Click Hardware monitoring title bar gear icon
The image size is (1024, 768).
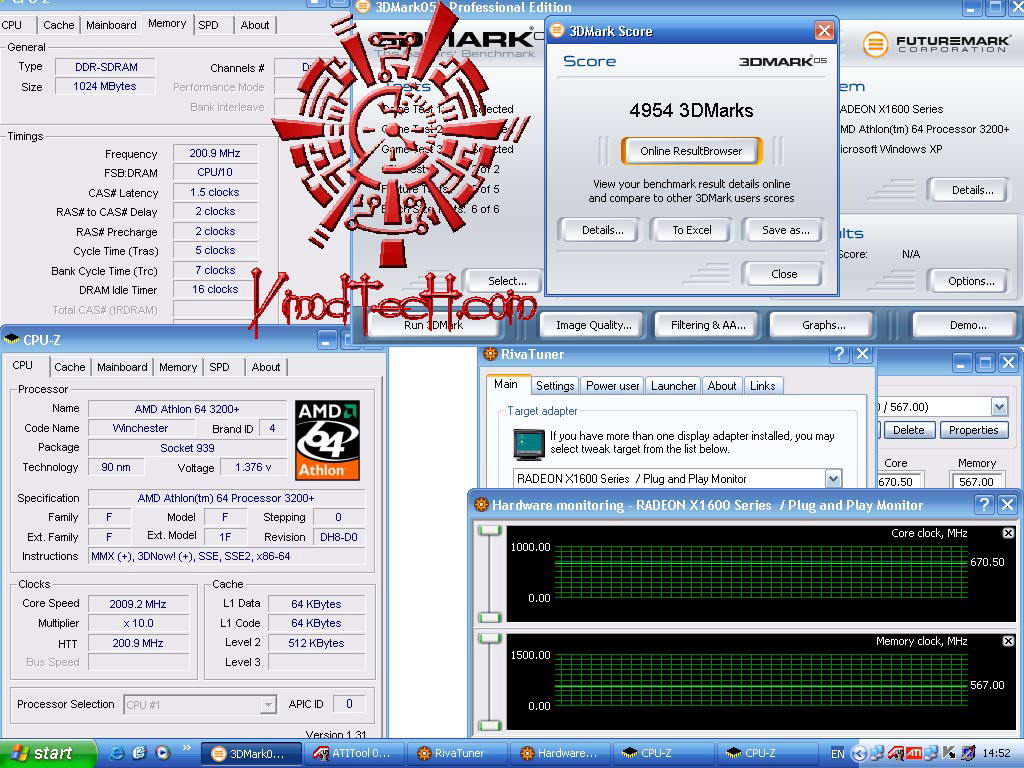click(481, 504)
